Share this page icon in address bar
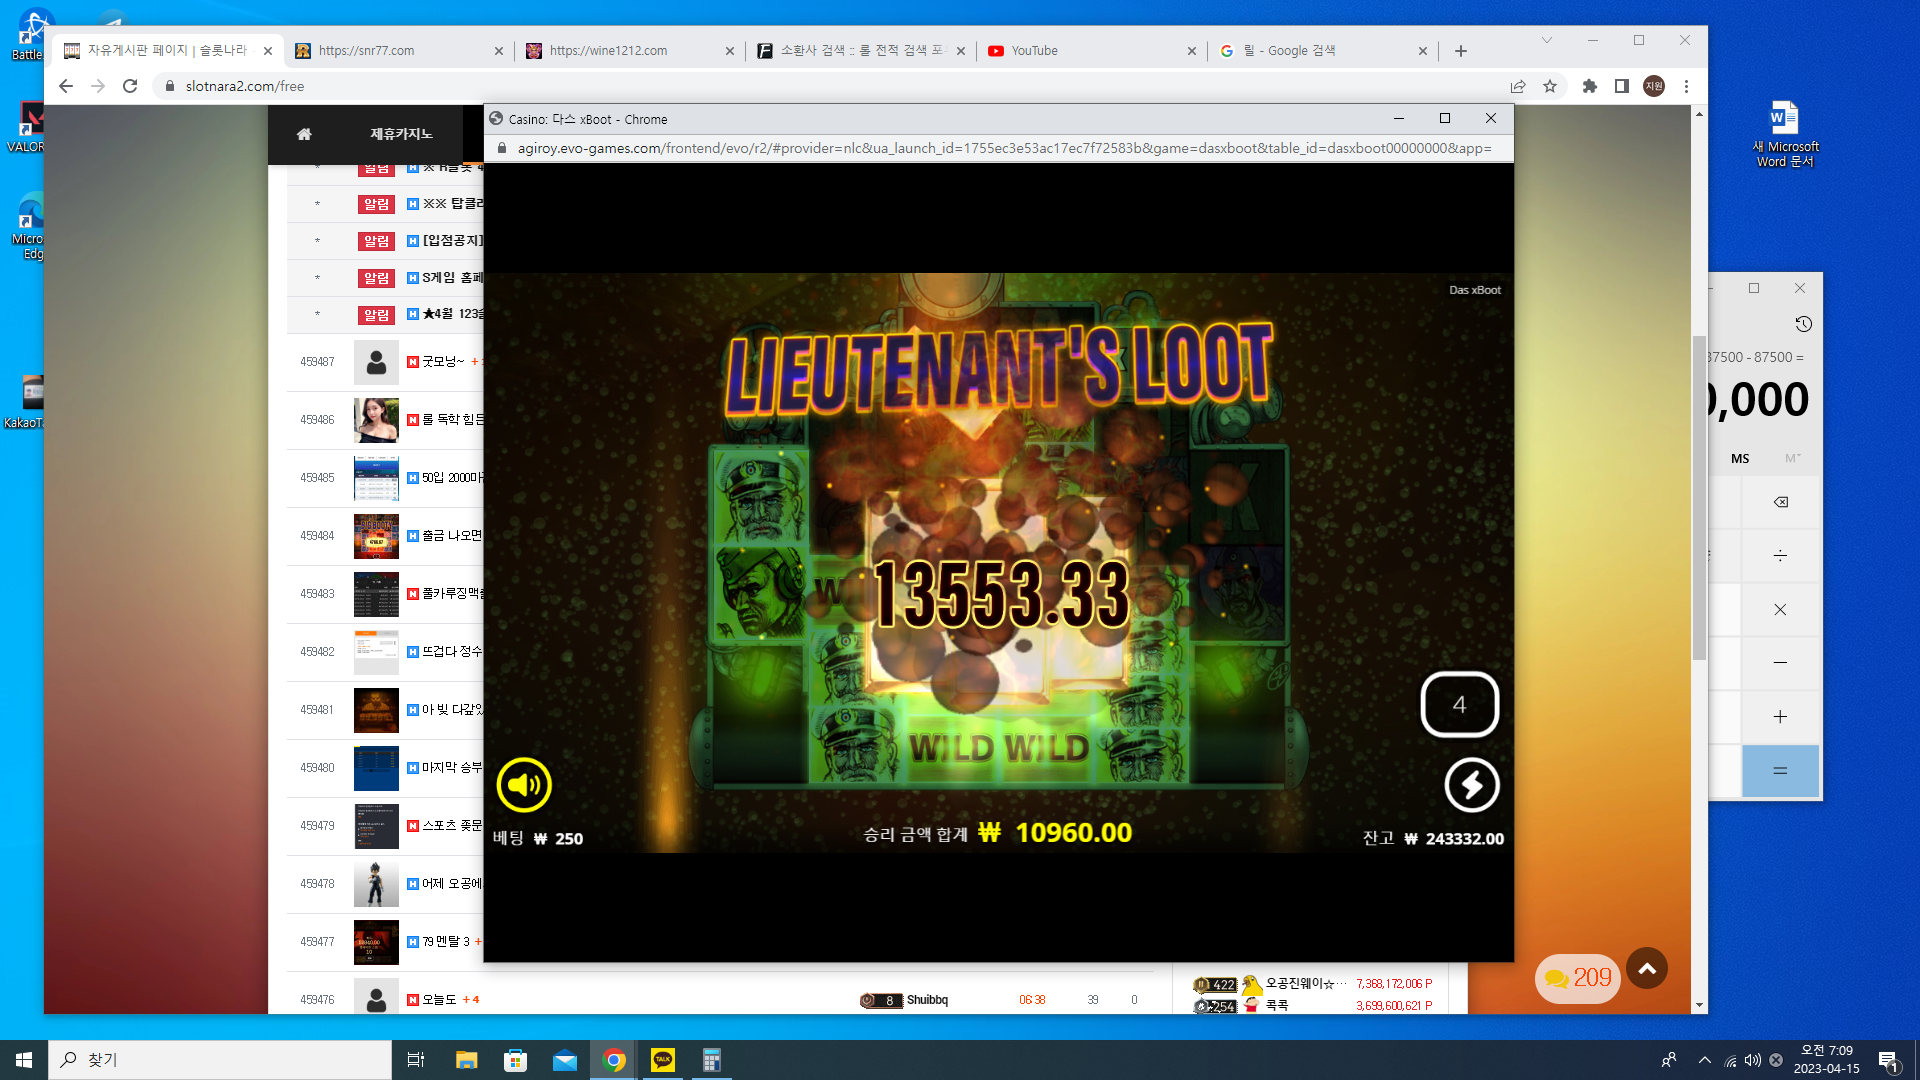Image resolution: width=1920 pixels, height=1080 pixels. [1518, 86]
